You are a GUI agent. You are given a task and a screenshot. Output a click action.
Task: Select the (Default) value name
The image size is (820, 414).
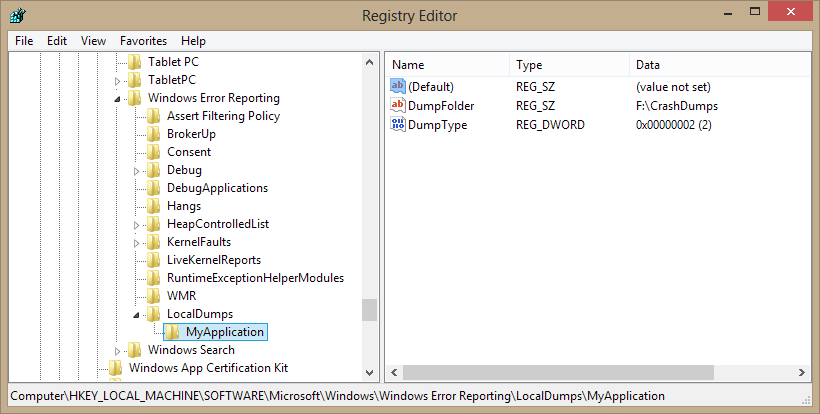[x=431, y=87]
